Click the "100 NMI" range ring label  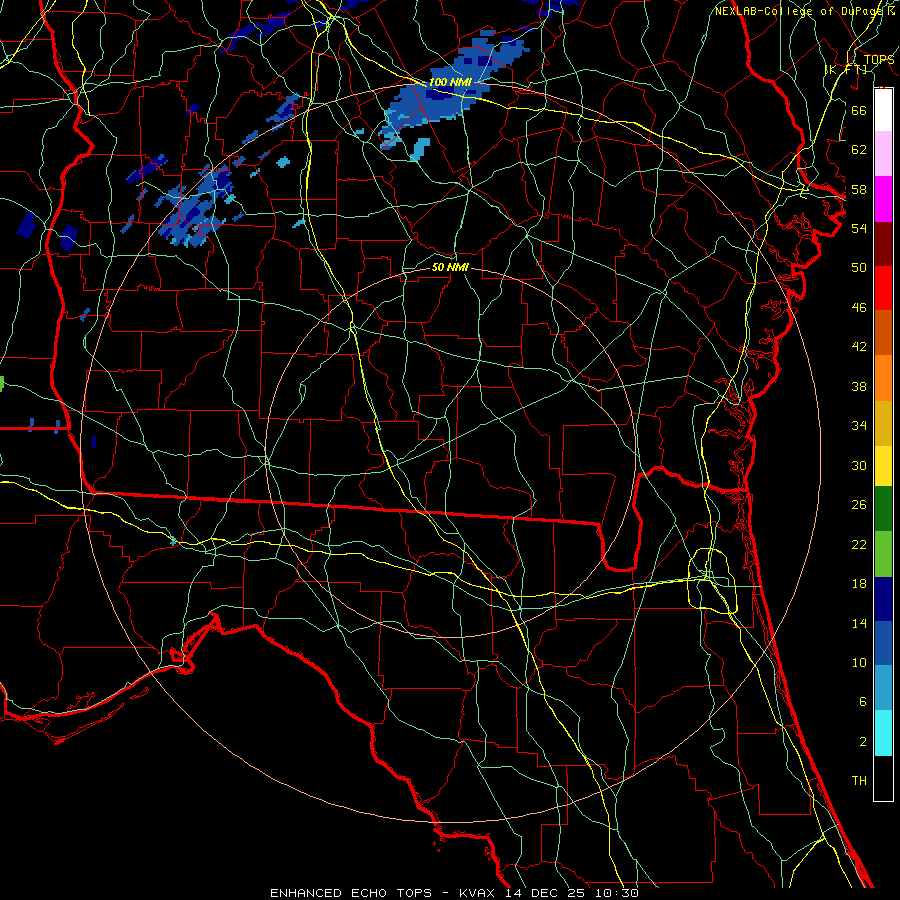450,82
